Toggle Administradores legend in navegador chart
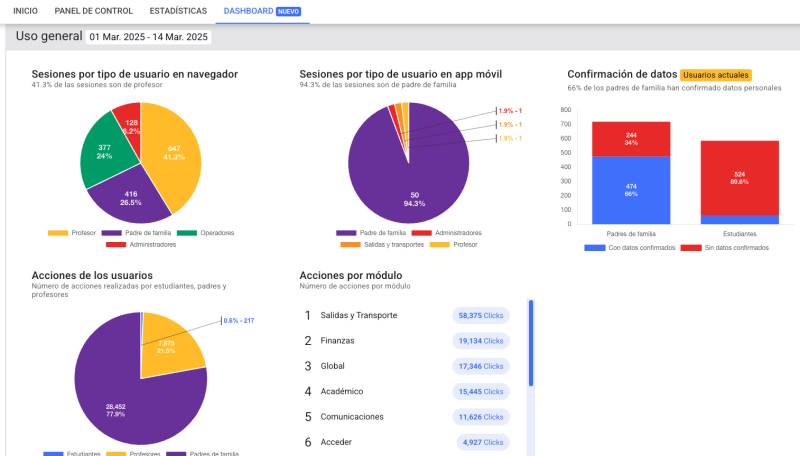 (x=141, y=245)
